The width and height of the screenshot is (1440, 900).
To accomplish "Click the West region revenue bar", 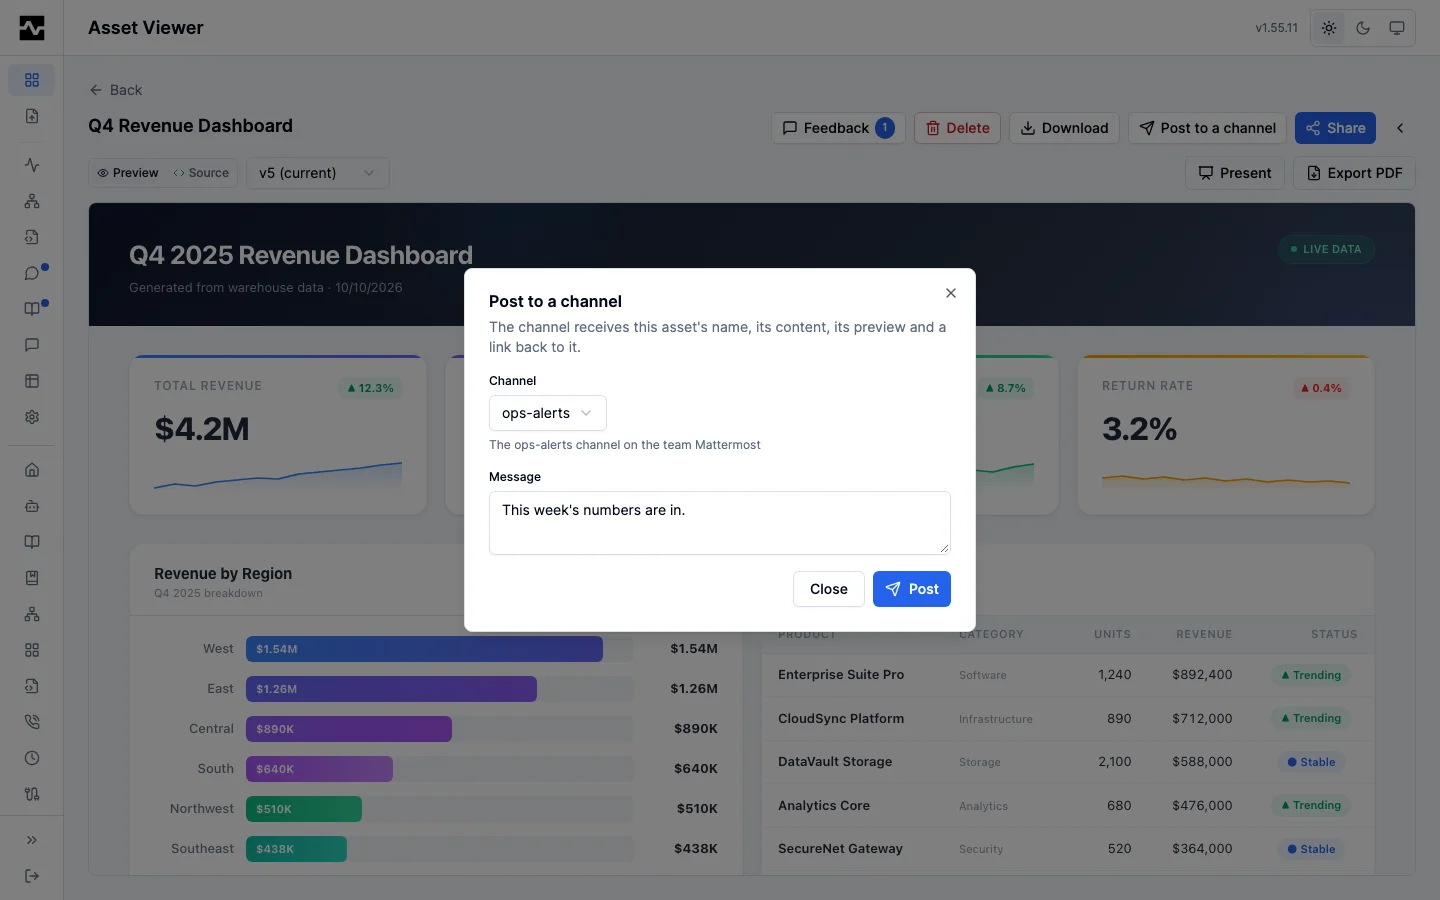I will [x=424, y=649].
